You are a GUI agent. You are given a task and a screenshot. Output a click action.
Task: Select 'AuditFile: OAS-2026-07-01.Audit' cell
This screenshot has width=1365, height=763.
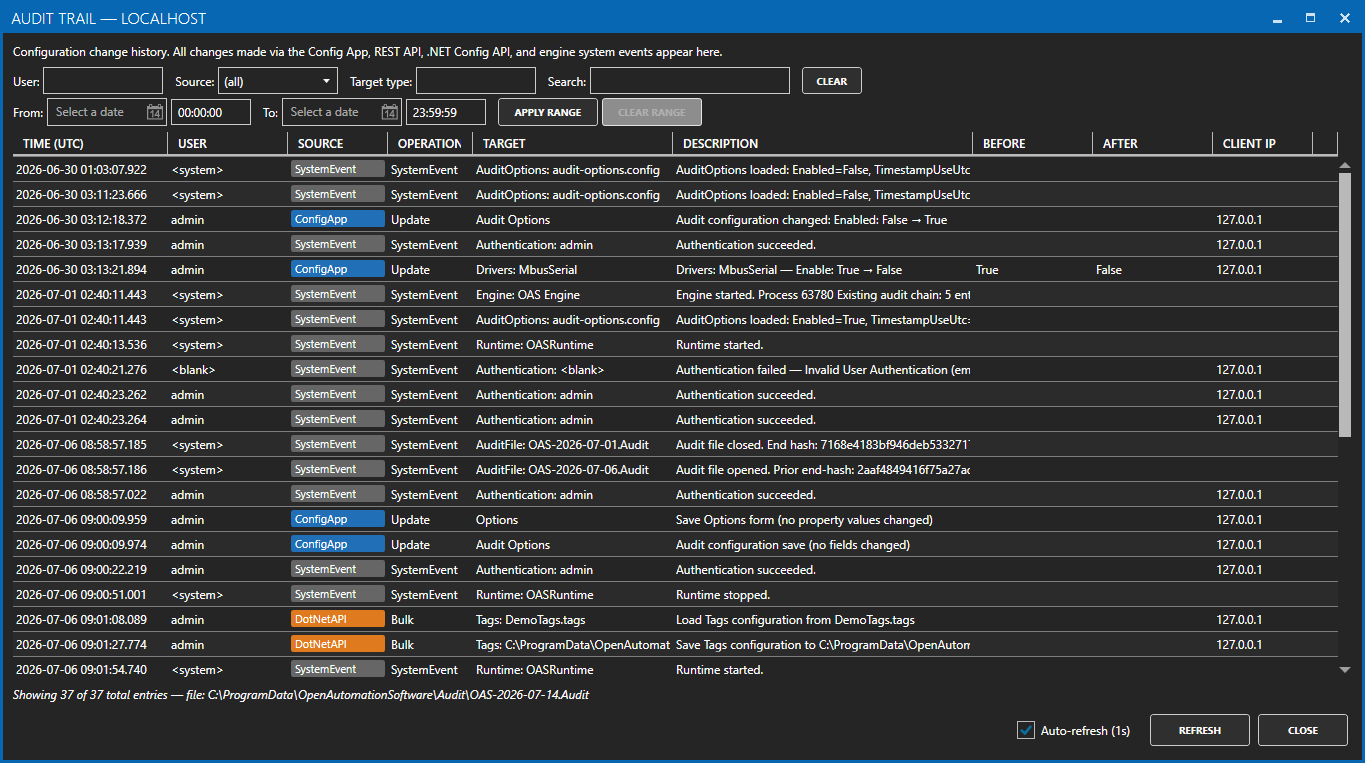click(563, 445)
